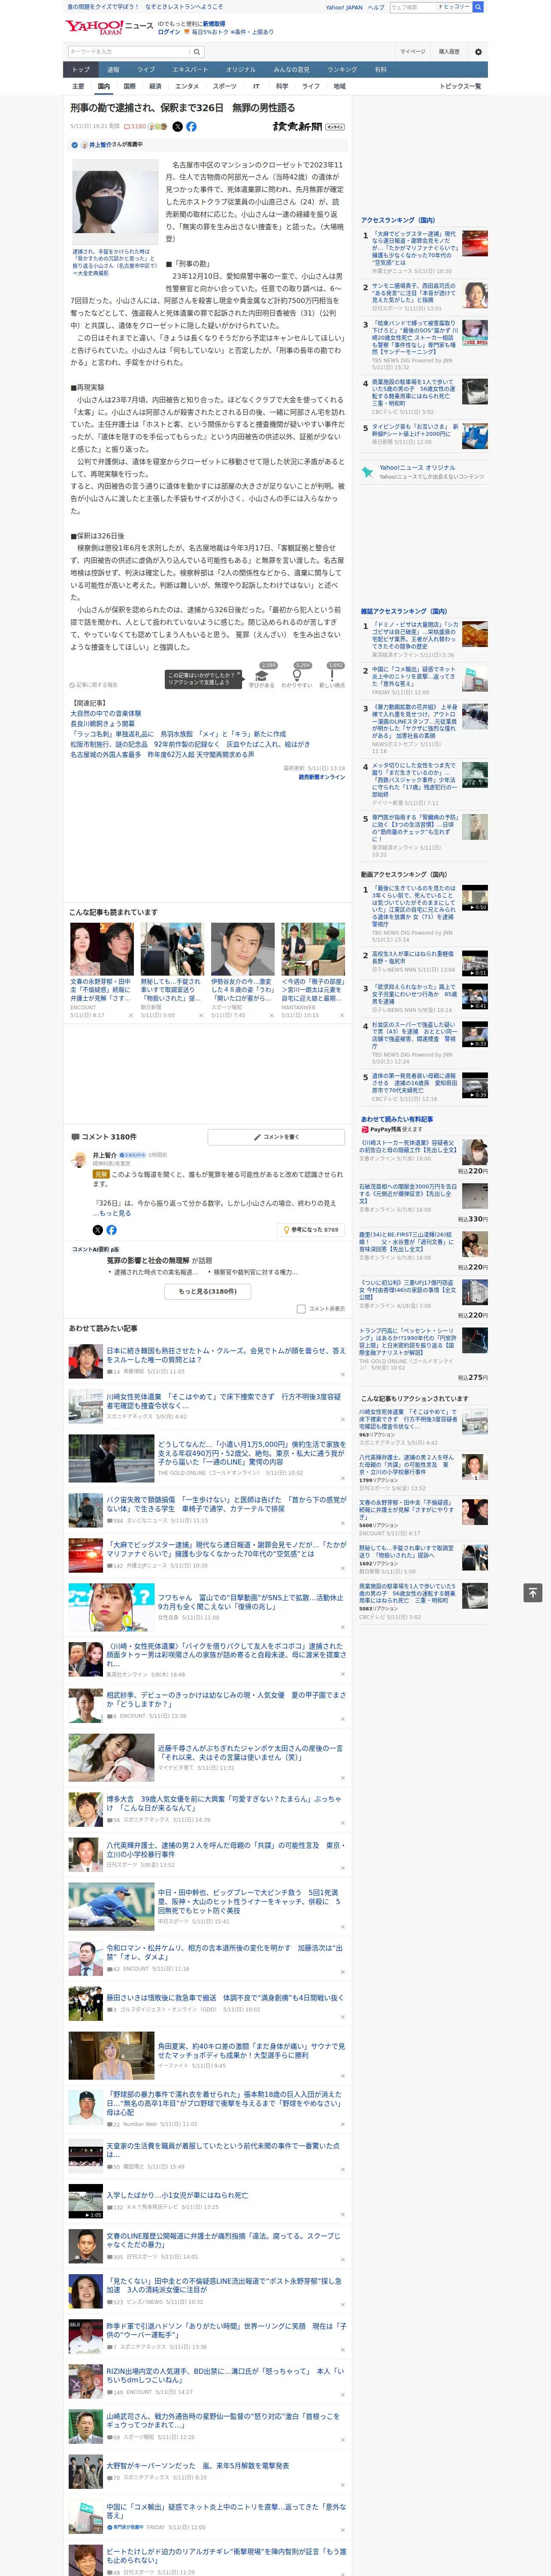Click the Yahoo! JAPAN News logo

(x=109, y=27)
